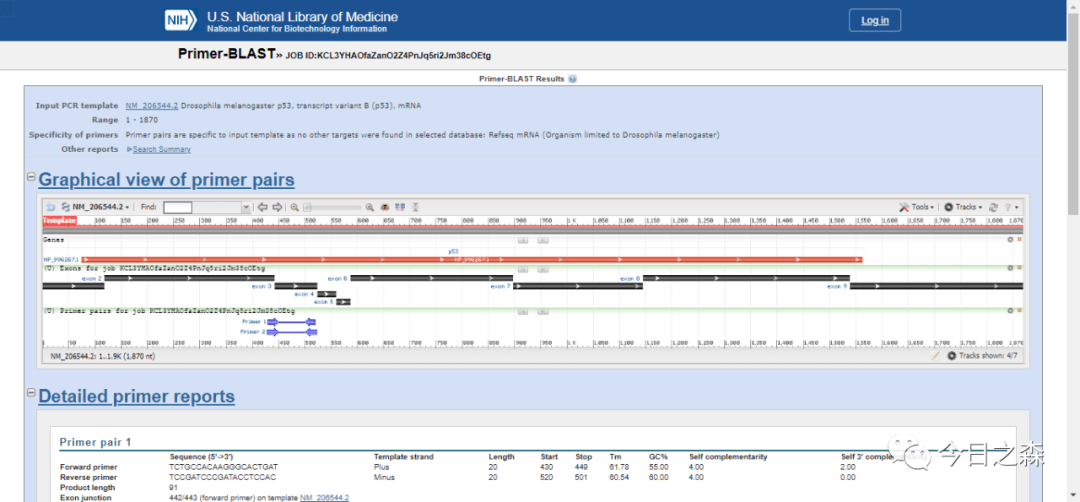Image resolution: width=1080 pixels, height=502 pixels.
Task: Pan left with the left arrow icon
Action: point(262,207)
